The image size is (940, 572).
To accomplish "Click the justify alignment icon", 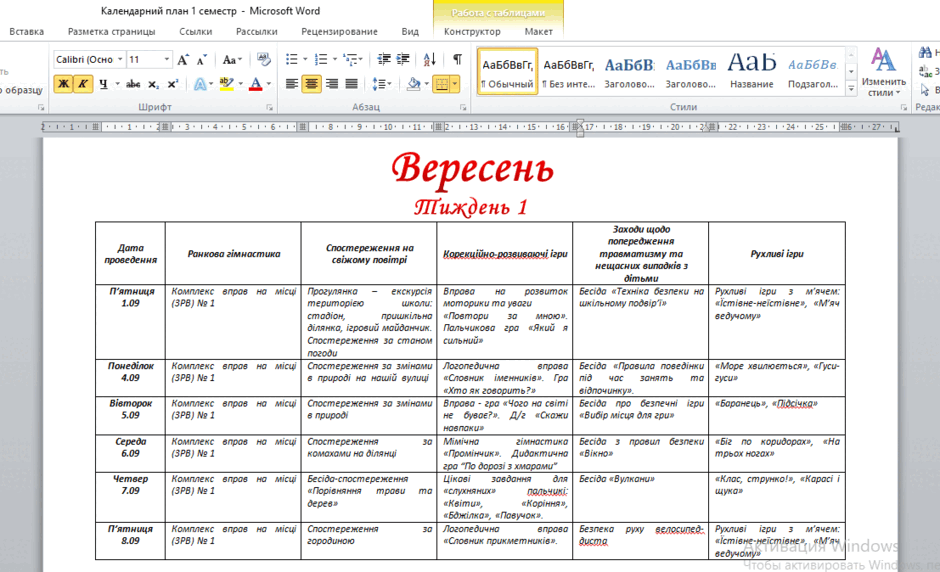I will pos(352,84).
